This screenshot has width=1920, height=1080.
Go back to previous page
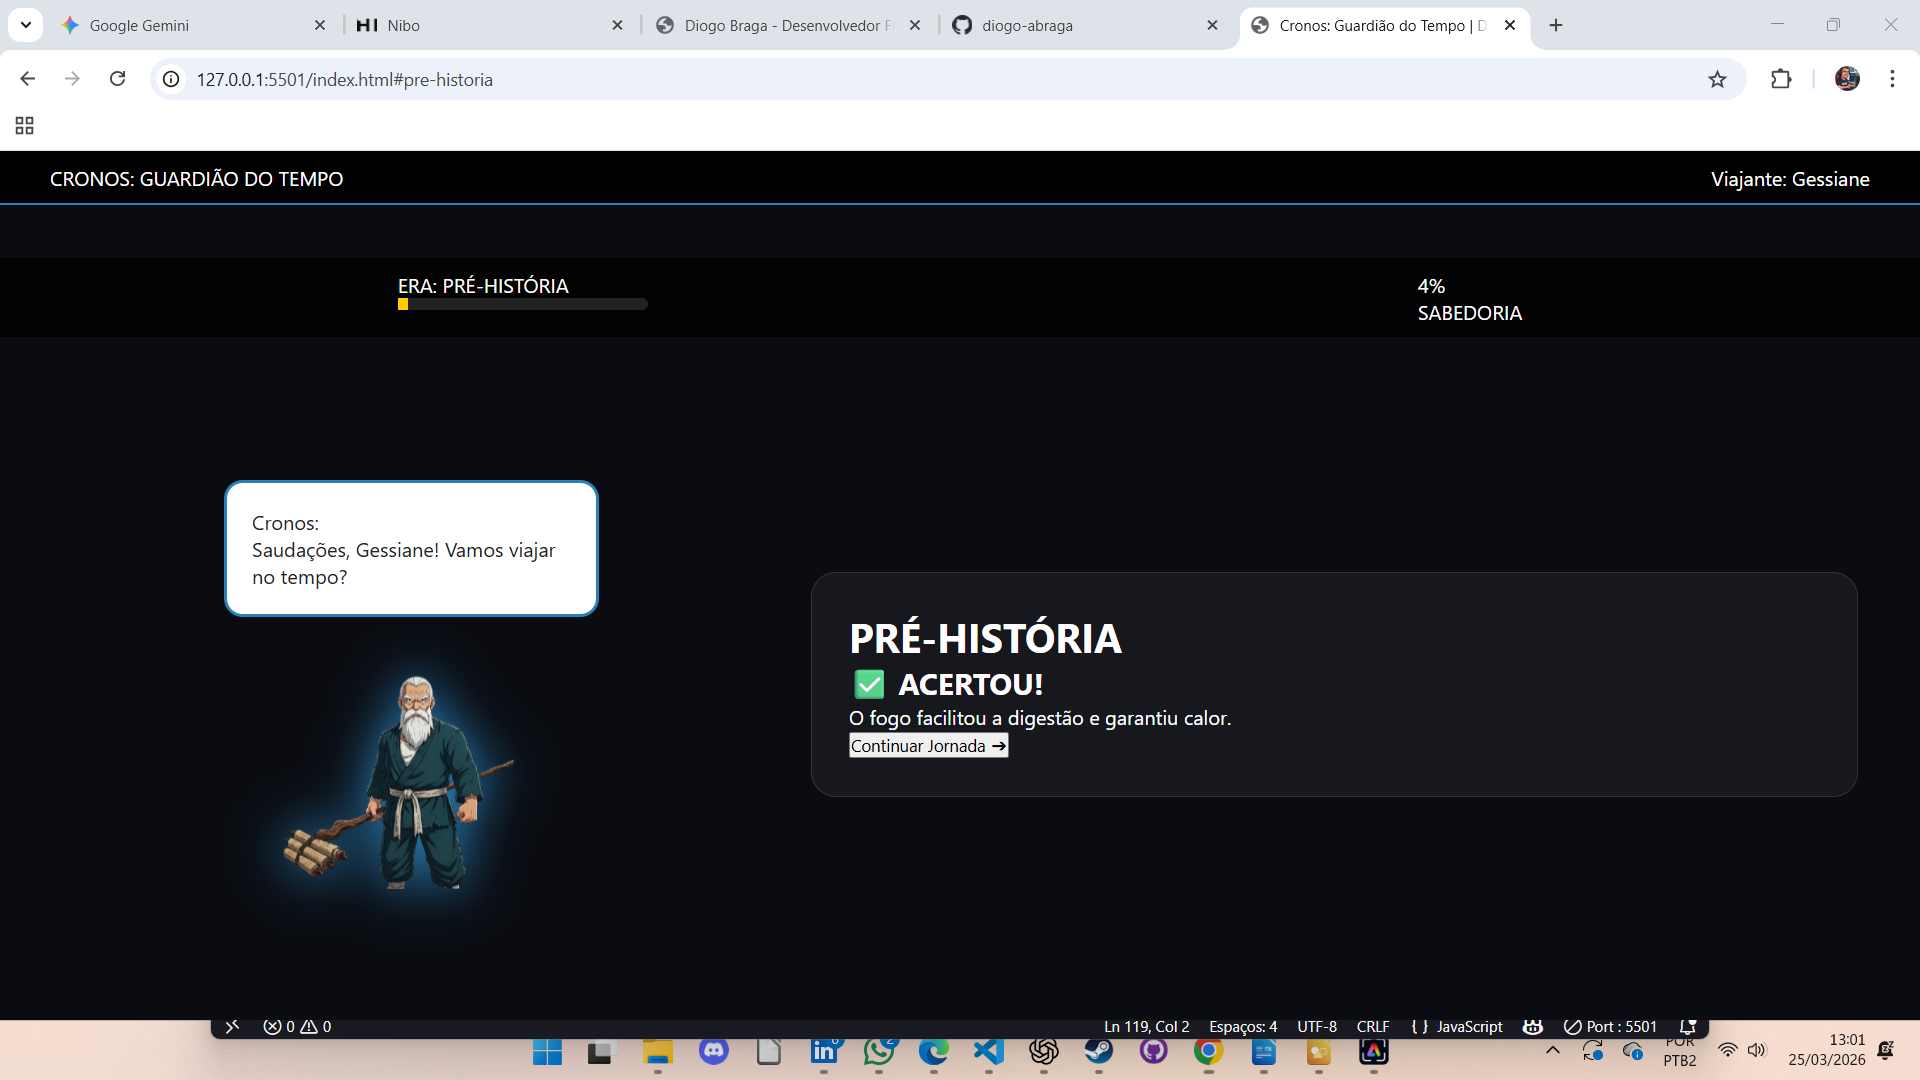[x=28, y=79]
